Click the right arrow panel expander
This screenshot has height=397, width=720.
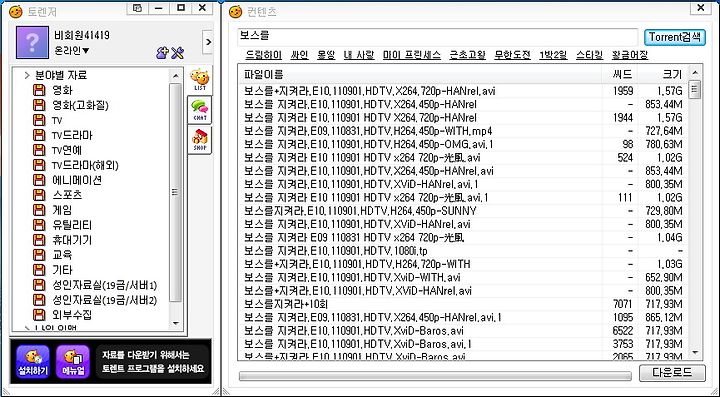208,42
